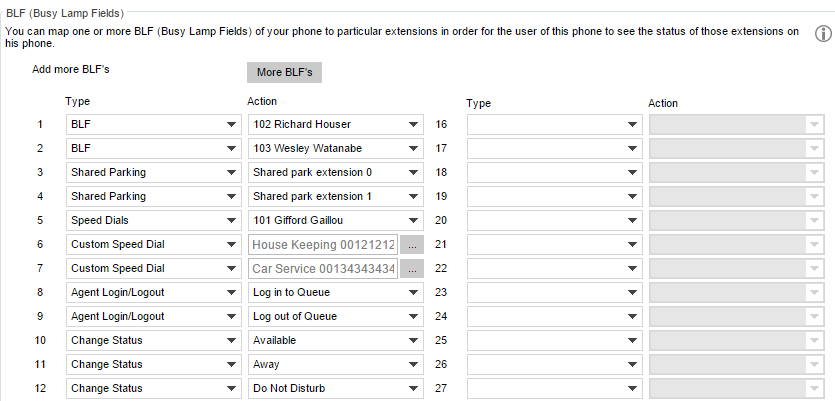Open the Away status dropdown

point(336,364)
